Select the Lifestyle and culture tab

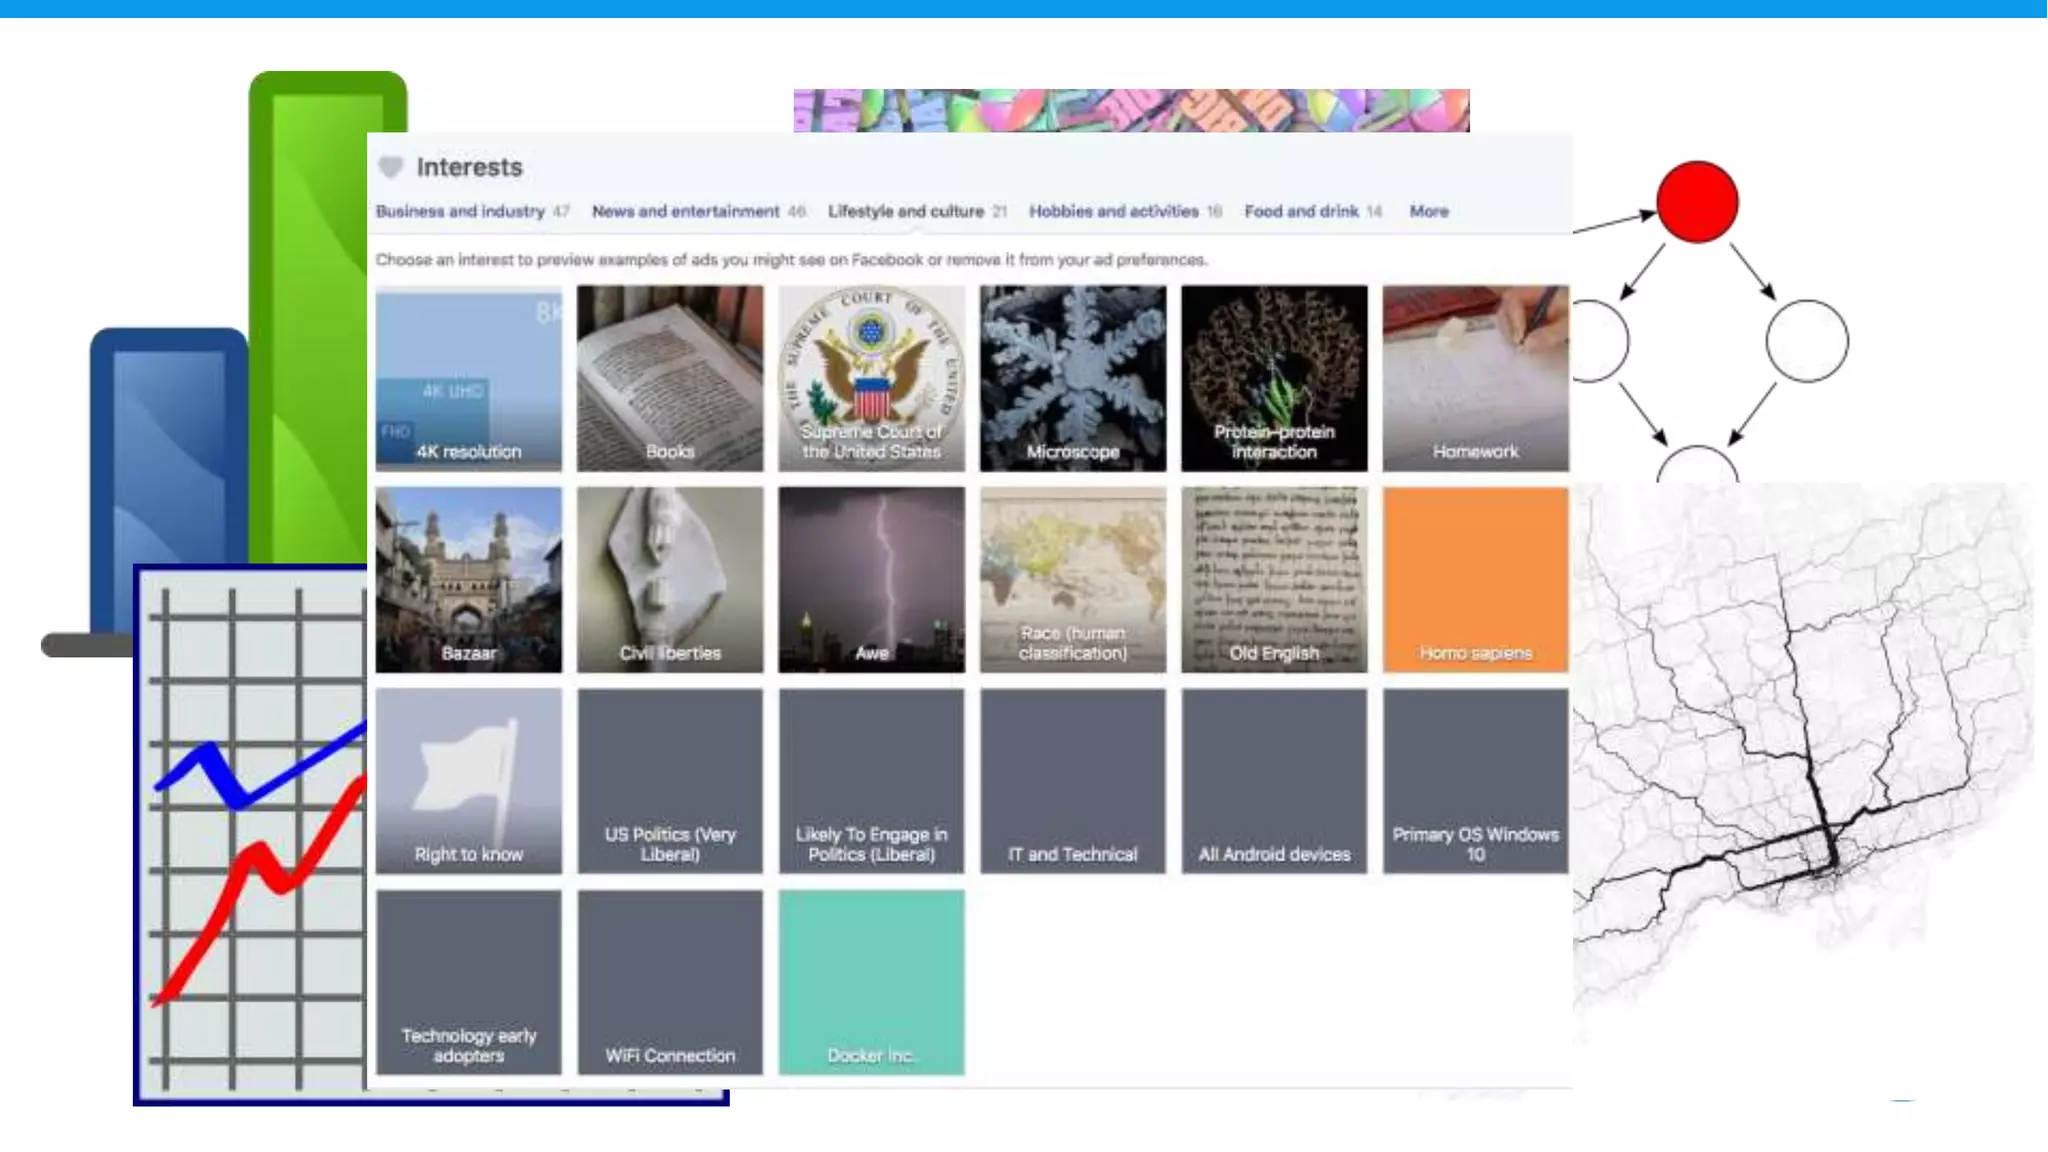[905, 211]
